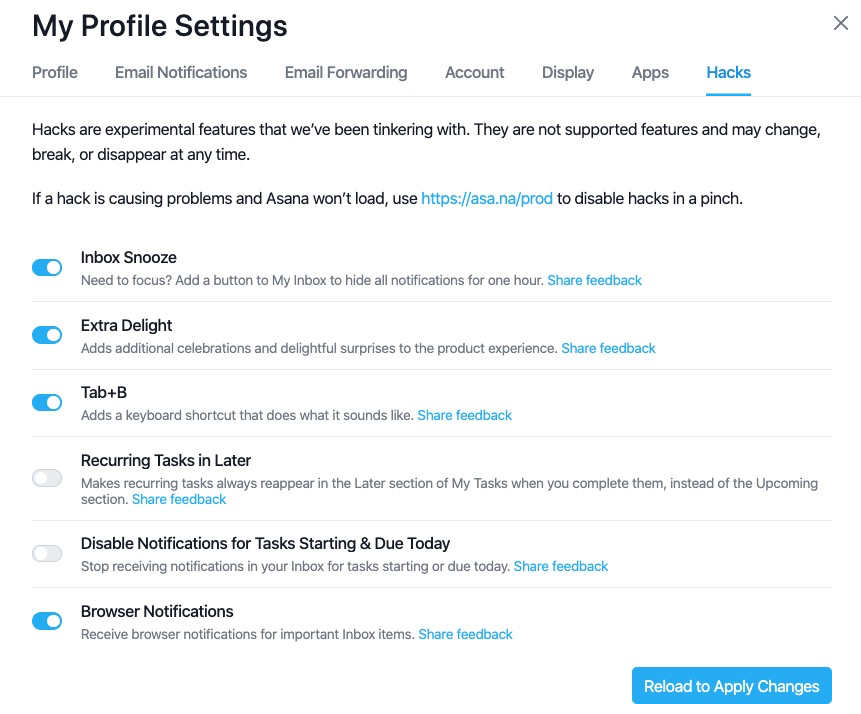Image resolution: width=861 pixels, height=714 pixels.
Task: Disable the Extra Delight hack
Action: [47, 335]
